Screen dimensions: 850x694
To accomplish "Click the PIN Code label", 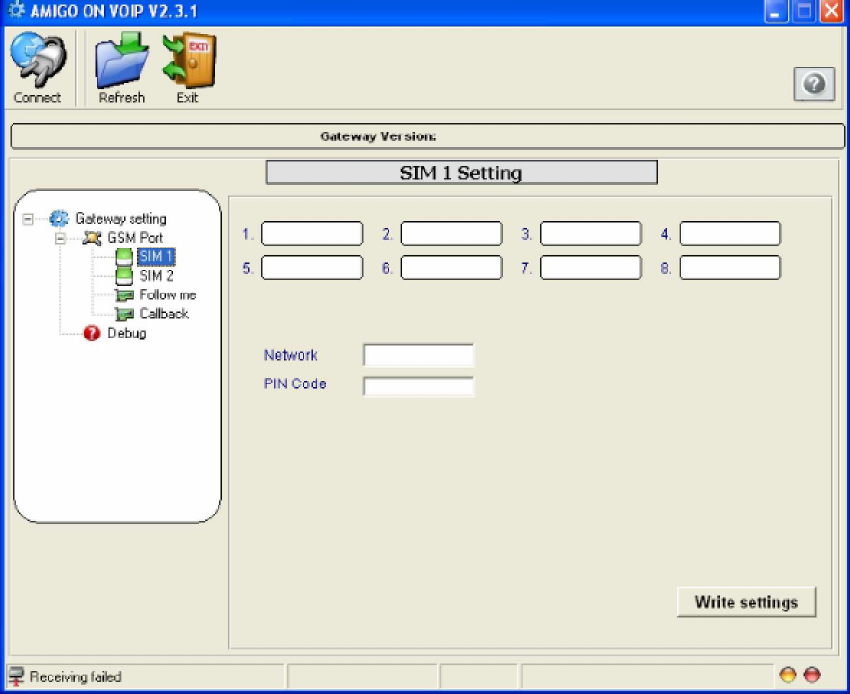I will click(295, 384).
